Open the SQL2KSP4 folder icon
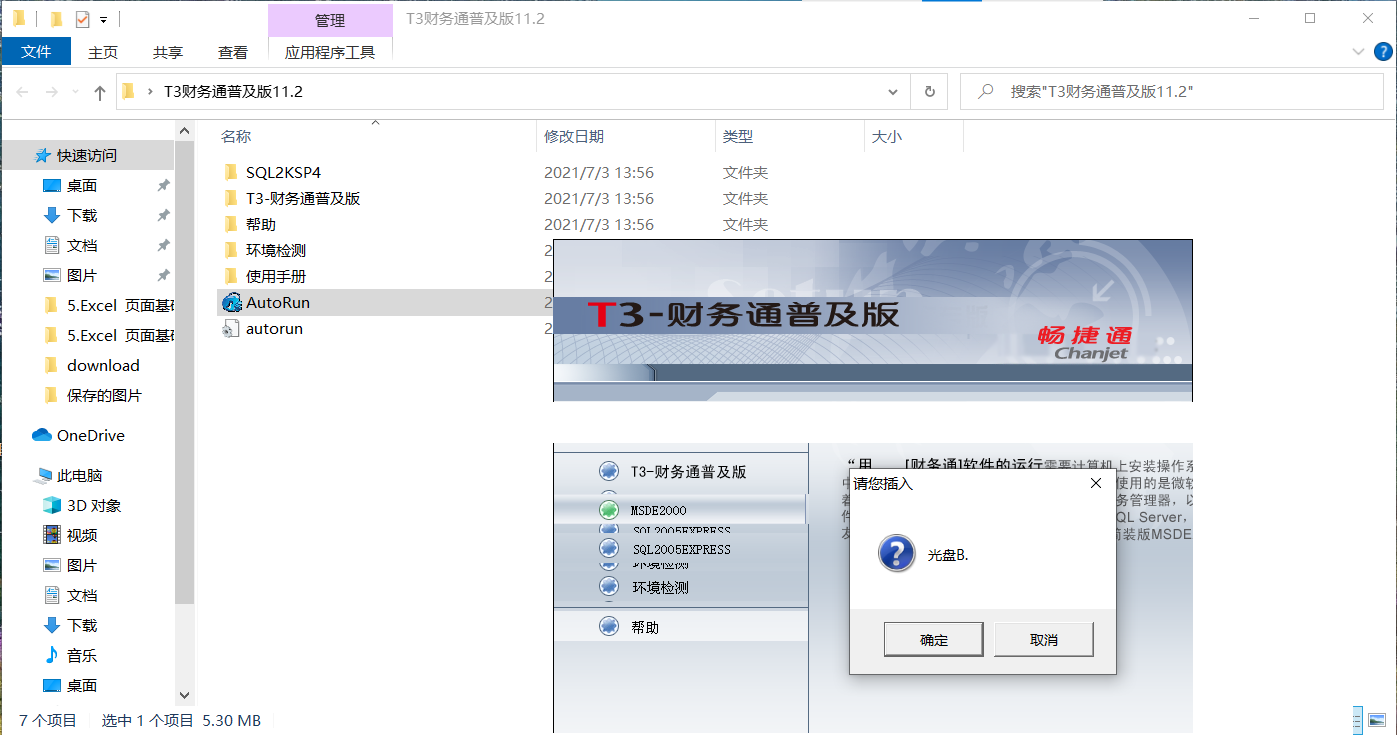 coord(232,172)
